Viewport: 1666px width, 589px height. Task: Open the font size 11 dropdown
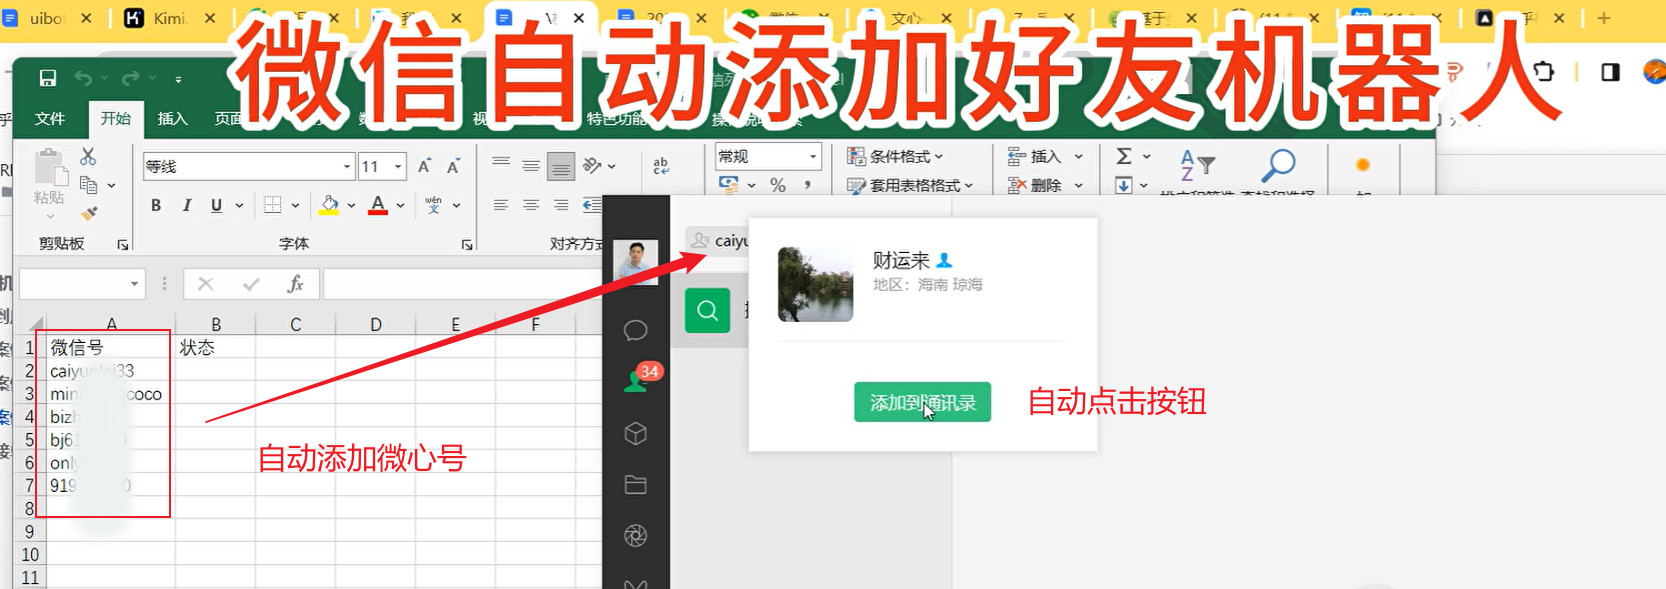click(x=398, y=167)
